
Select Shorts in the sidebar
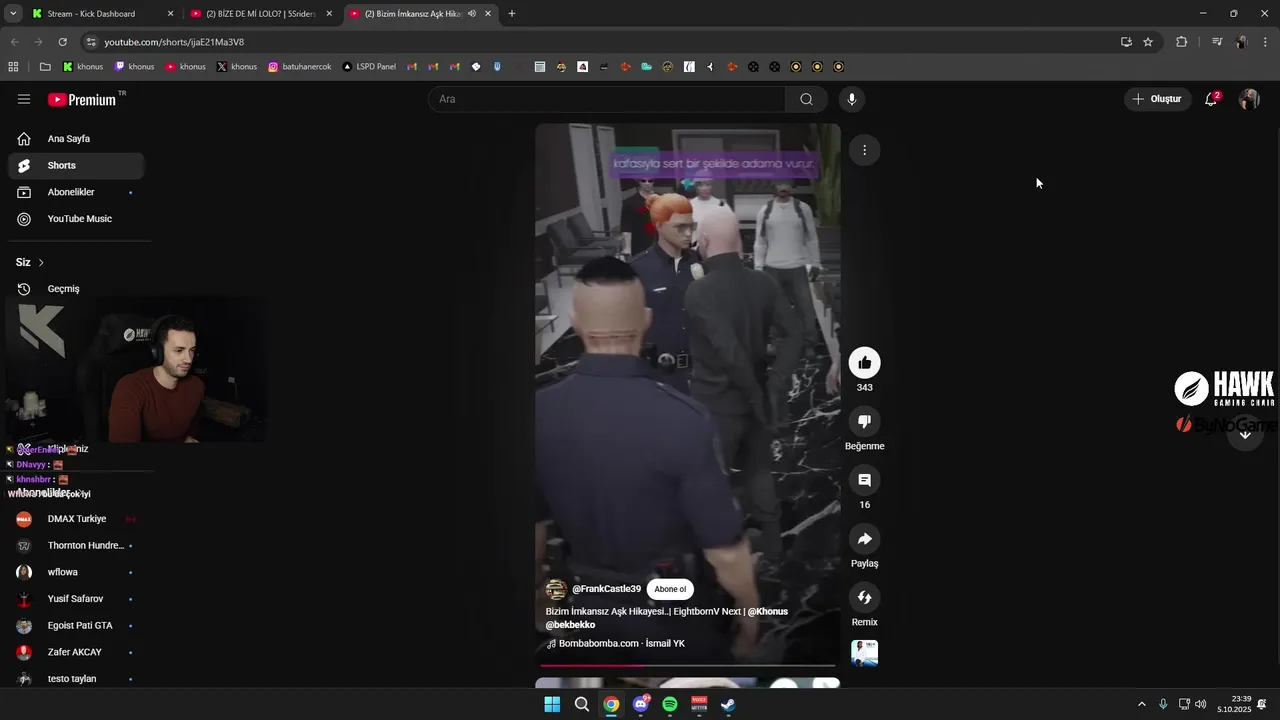(x=76, y=165)
